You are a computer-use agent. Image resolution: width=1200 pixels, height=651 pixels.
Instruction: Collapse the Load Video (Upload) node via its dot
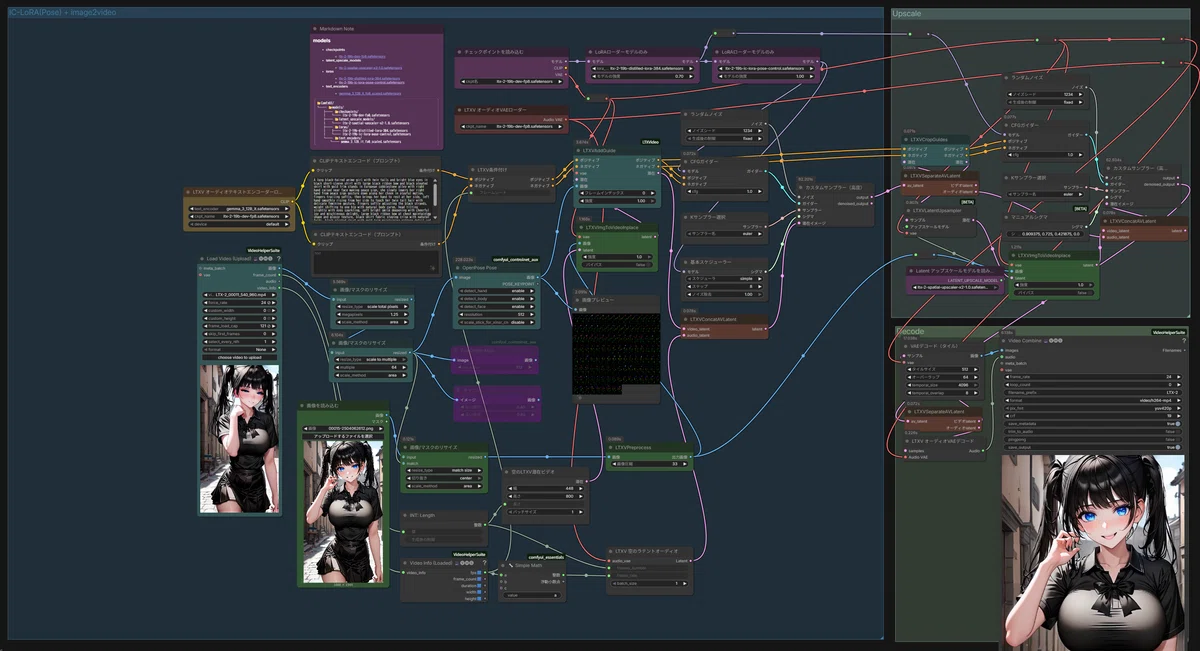click(x=203, y=258)
